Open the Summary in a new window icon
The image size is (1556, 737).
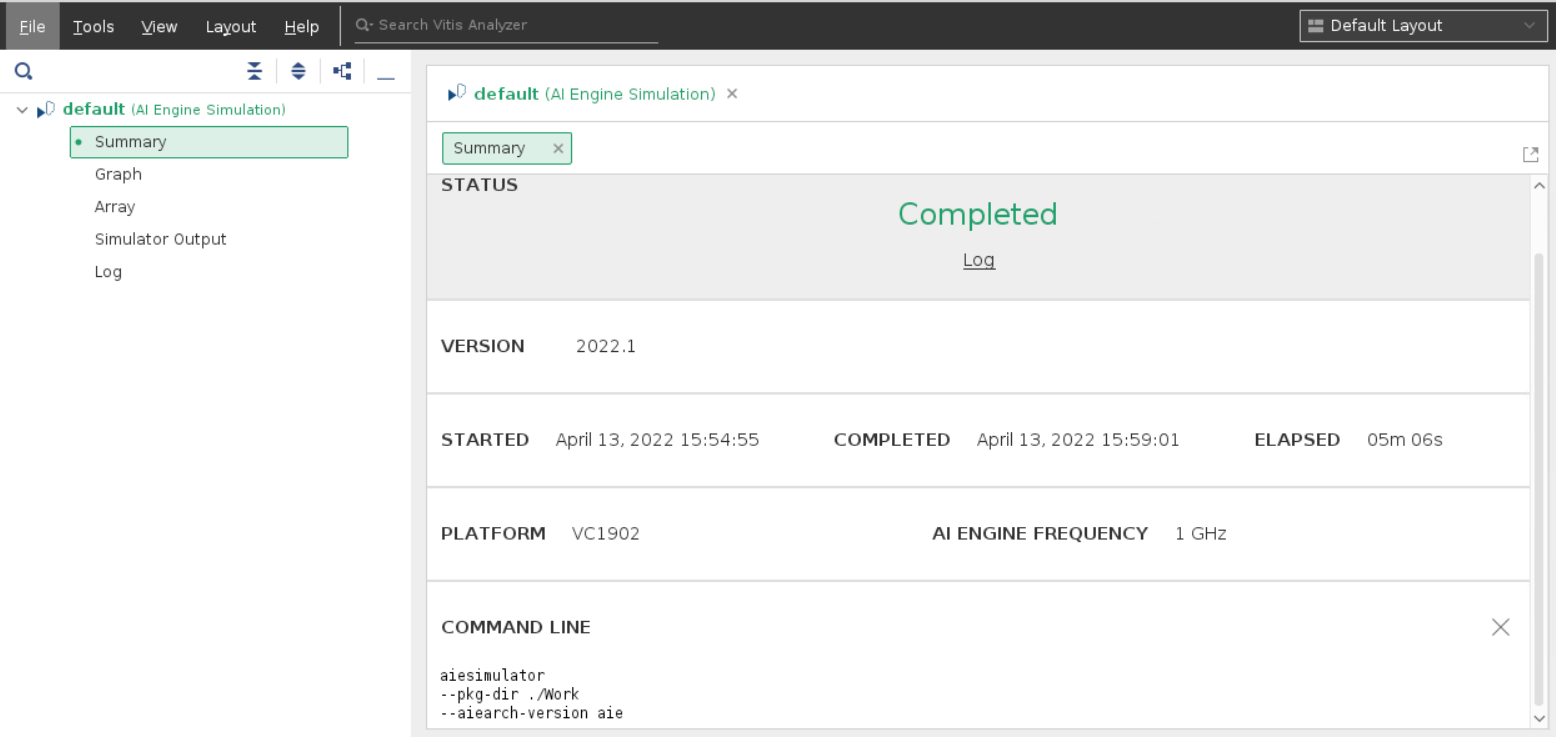click(1530, 154)
